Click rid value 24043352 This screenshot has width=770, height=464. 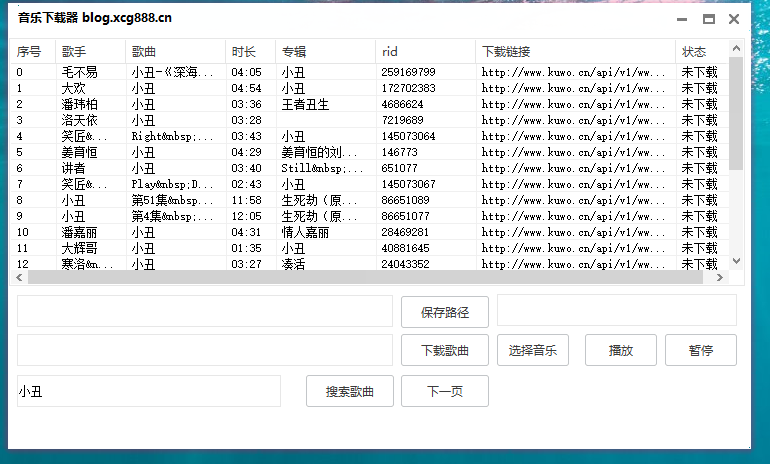coord(405,264)
